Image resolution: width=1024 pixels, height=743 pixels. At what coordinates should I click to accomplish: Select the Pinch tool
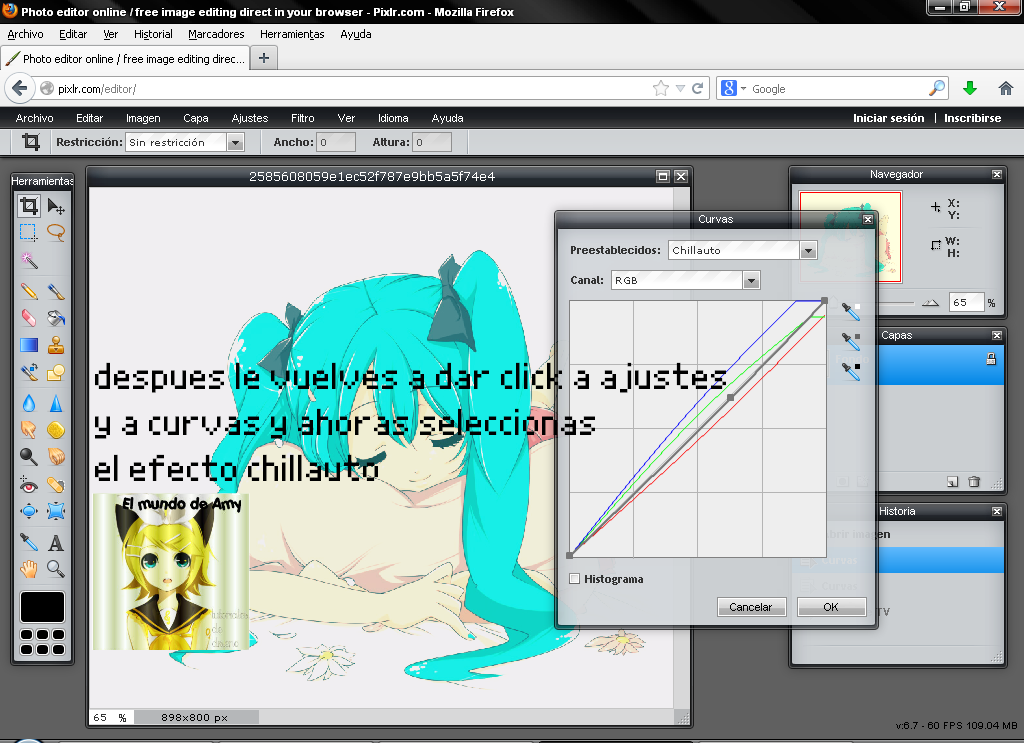[x=56, y=511]
